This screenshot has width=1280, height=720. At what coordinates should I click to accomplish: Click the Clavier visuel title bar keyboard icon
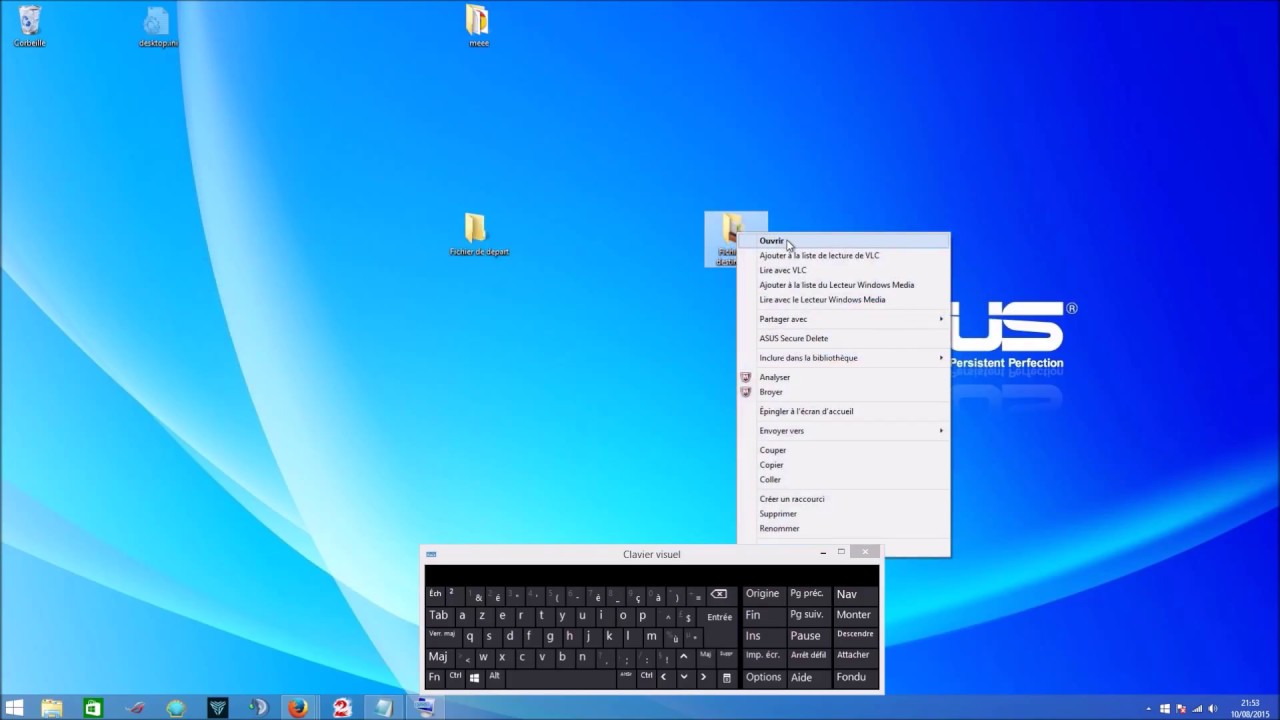click(x=431, y=554)
